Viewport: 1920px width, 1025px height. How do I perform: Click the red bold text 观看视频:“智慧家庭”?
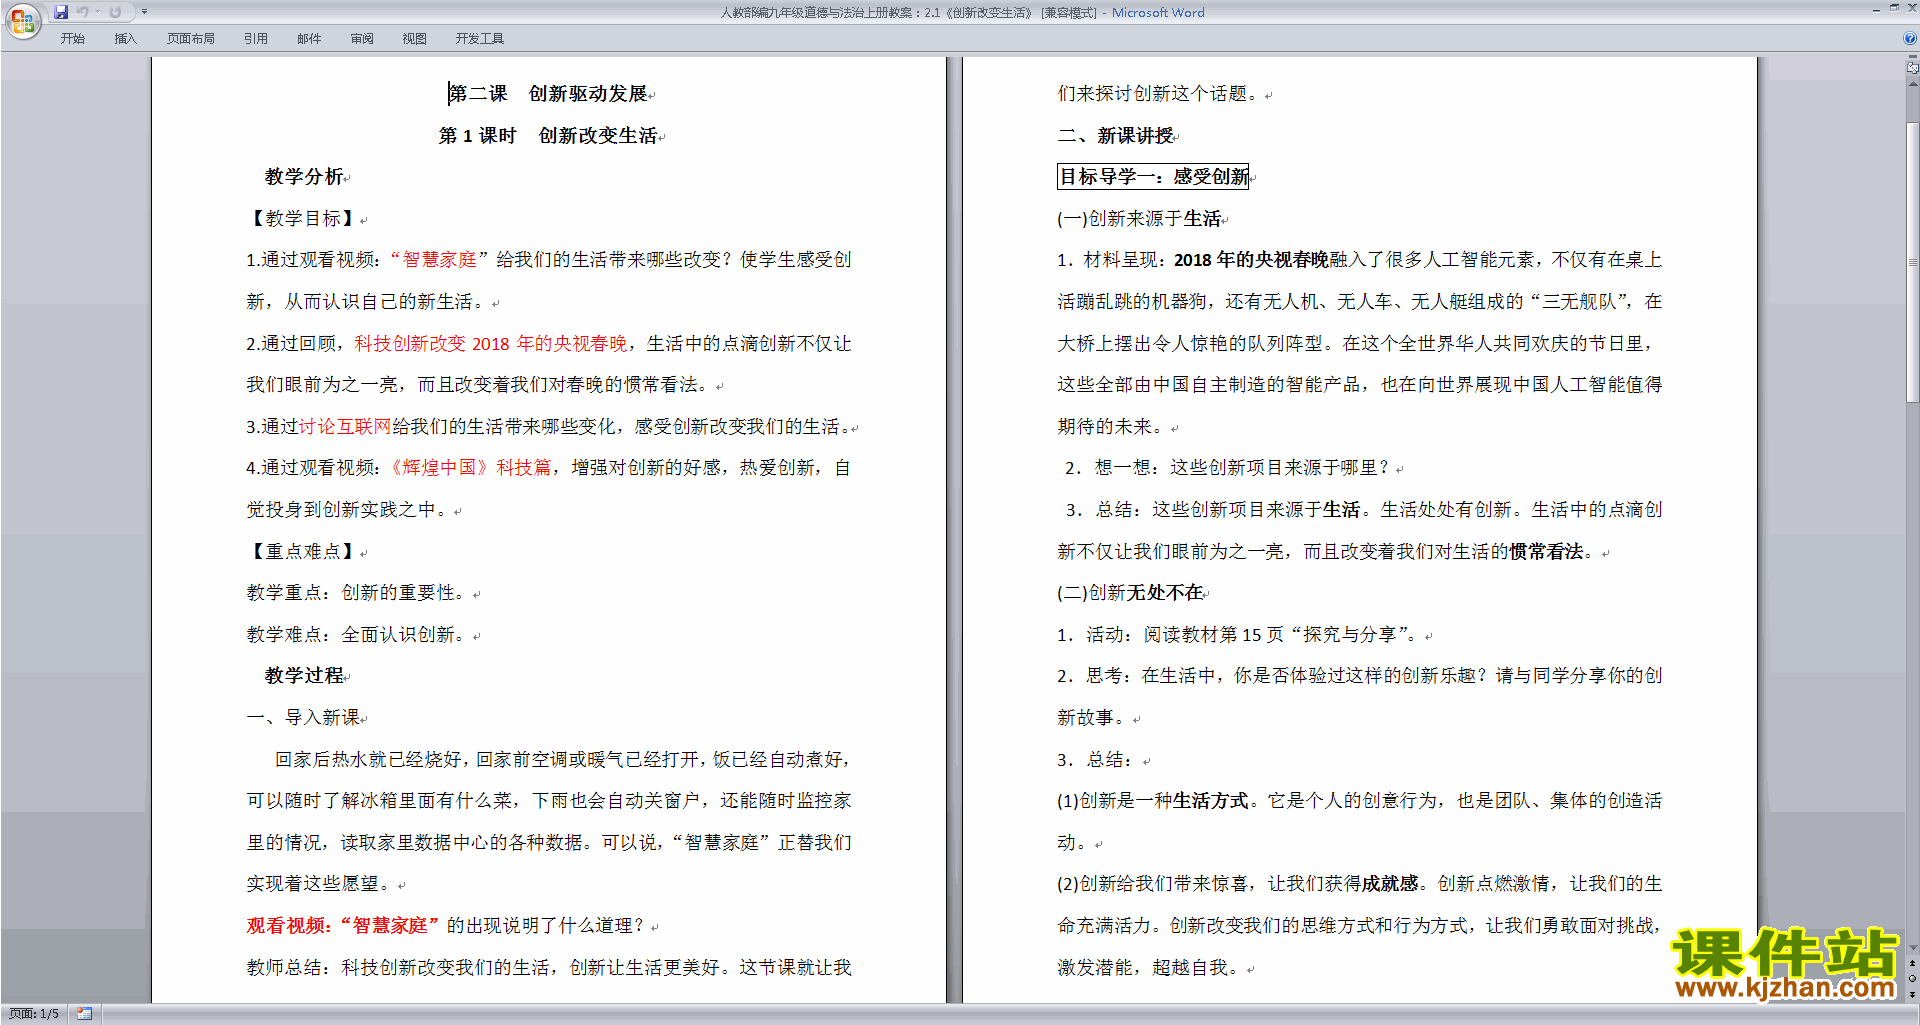[x=343, y=926]
